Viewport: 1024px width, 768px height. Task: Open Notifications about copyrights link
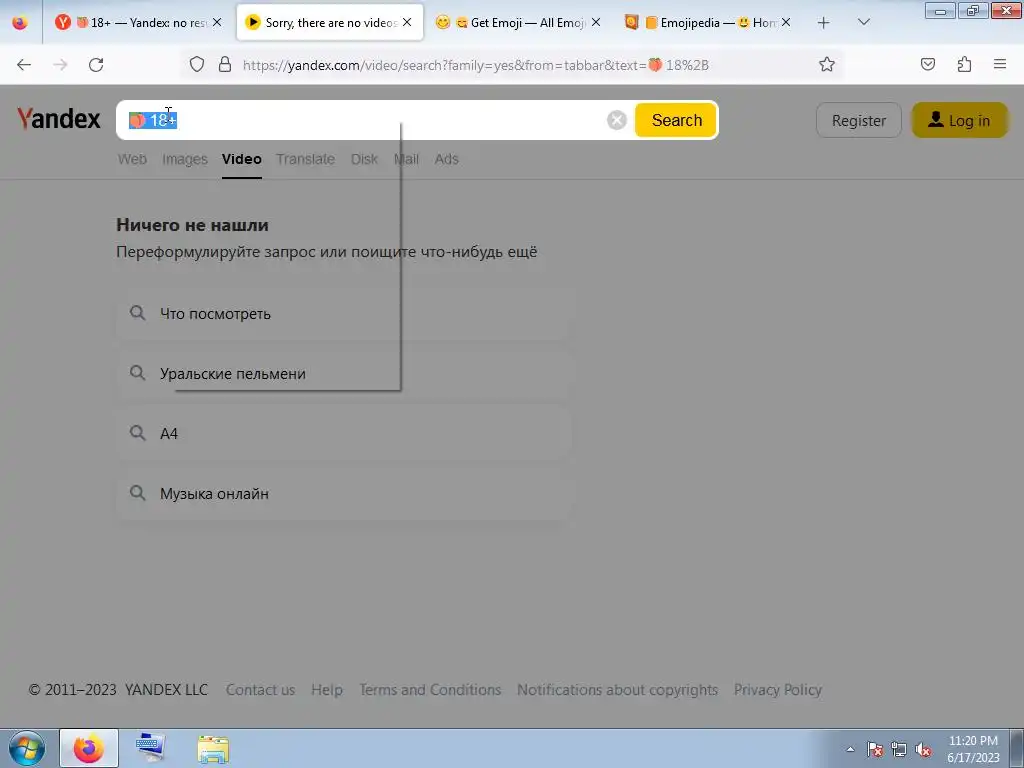coord(617,690)
